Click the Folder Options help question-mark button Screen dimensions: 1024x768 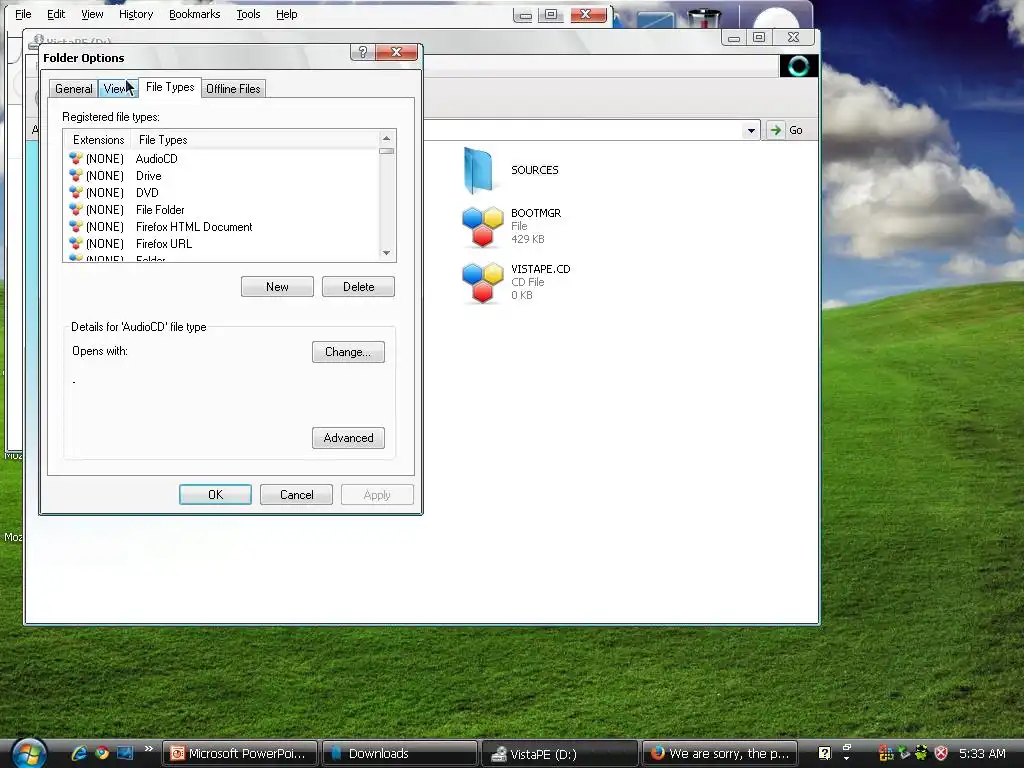click(x=362, y=52)
